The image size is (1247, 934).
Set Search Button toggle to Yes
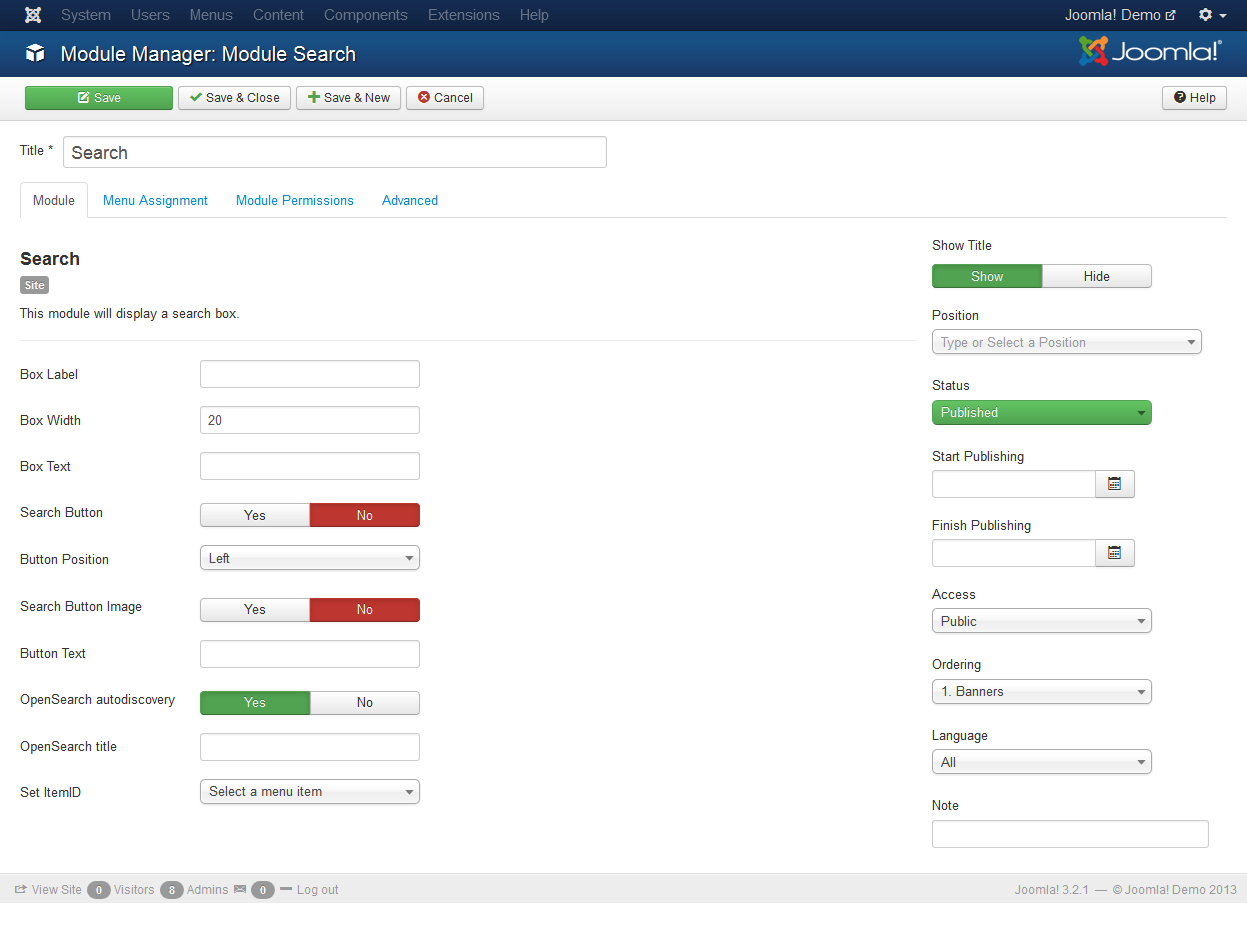pos(255,515)
